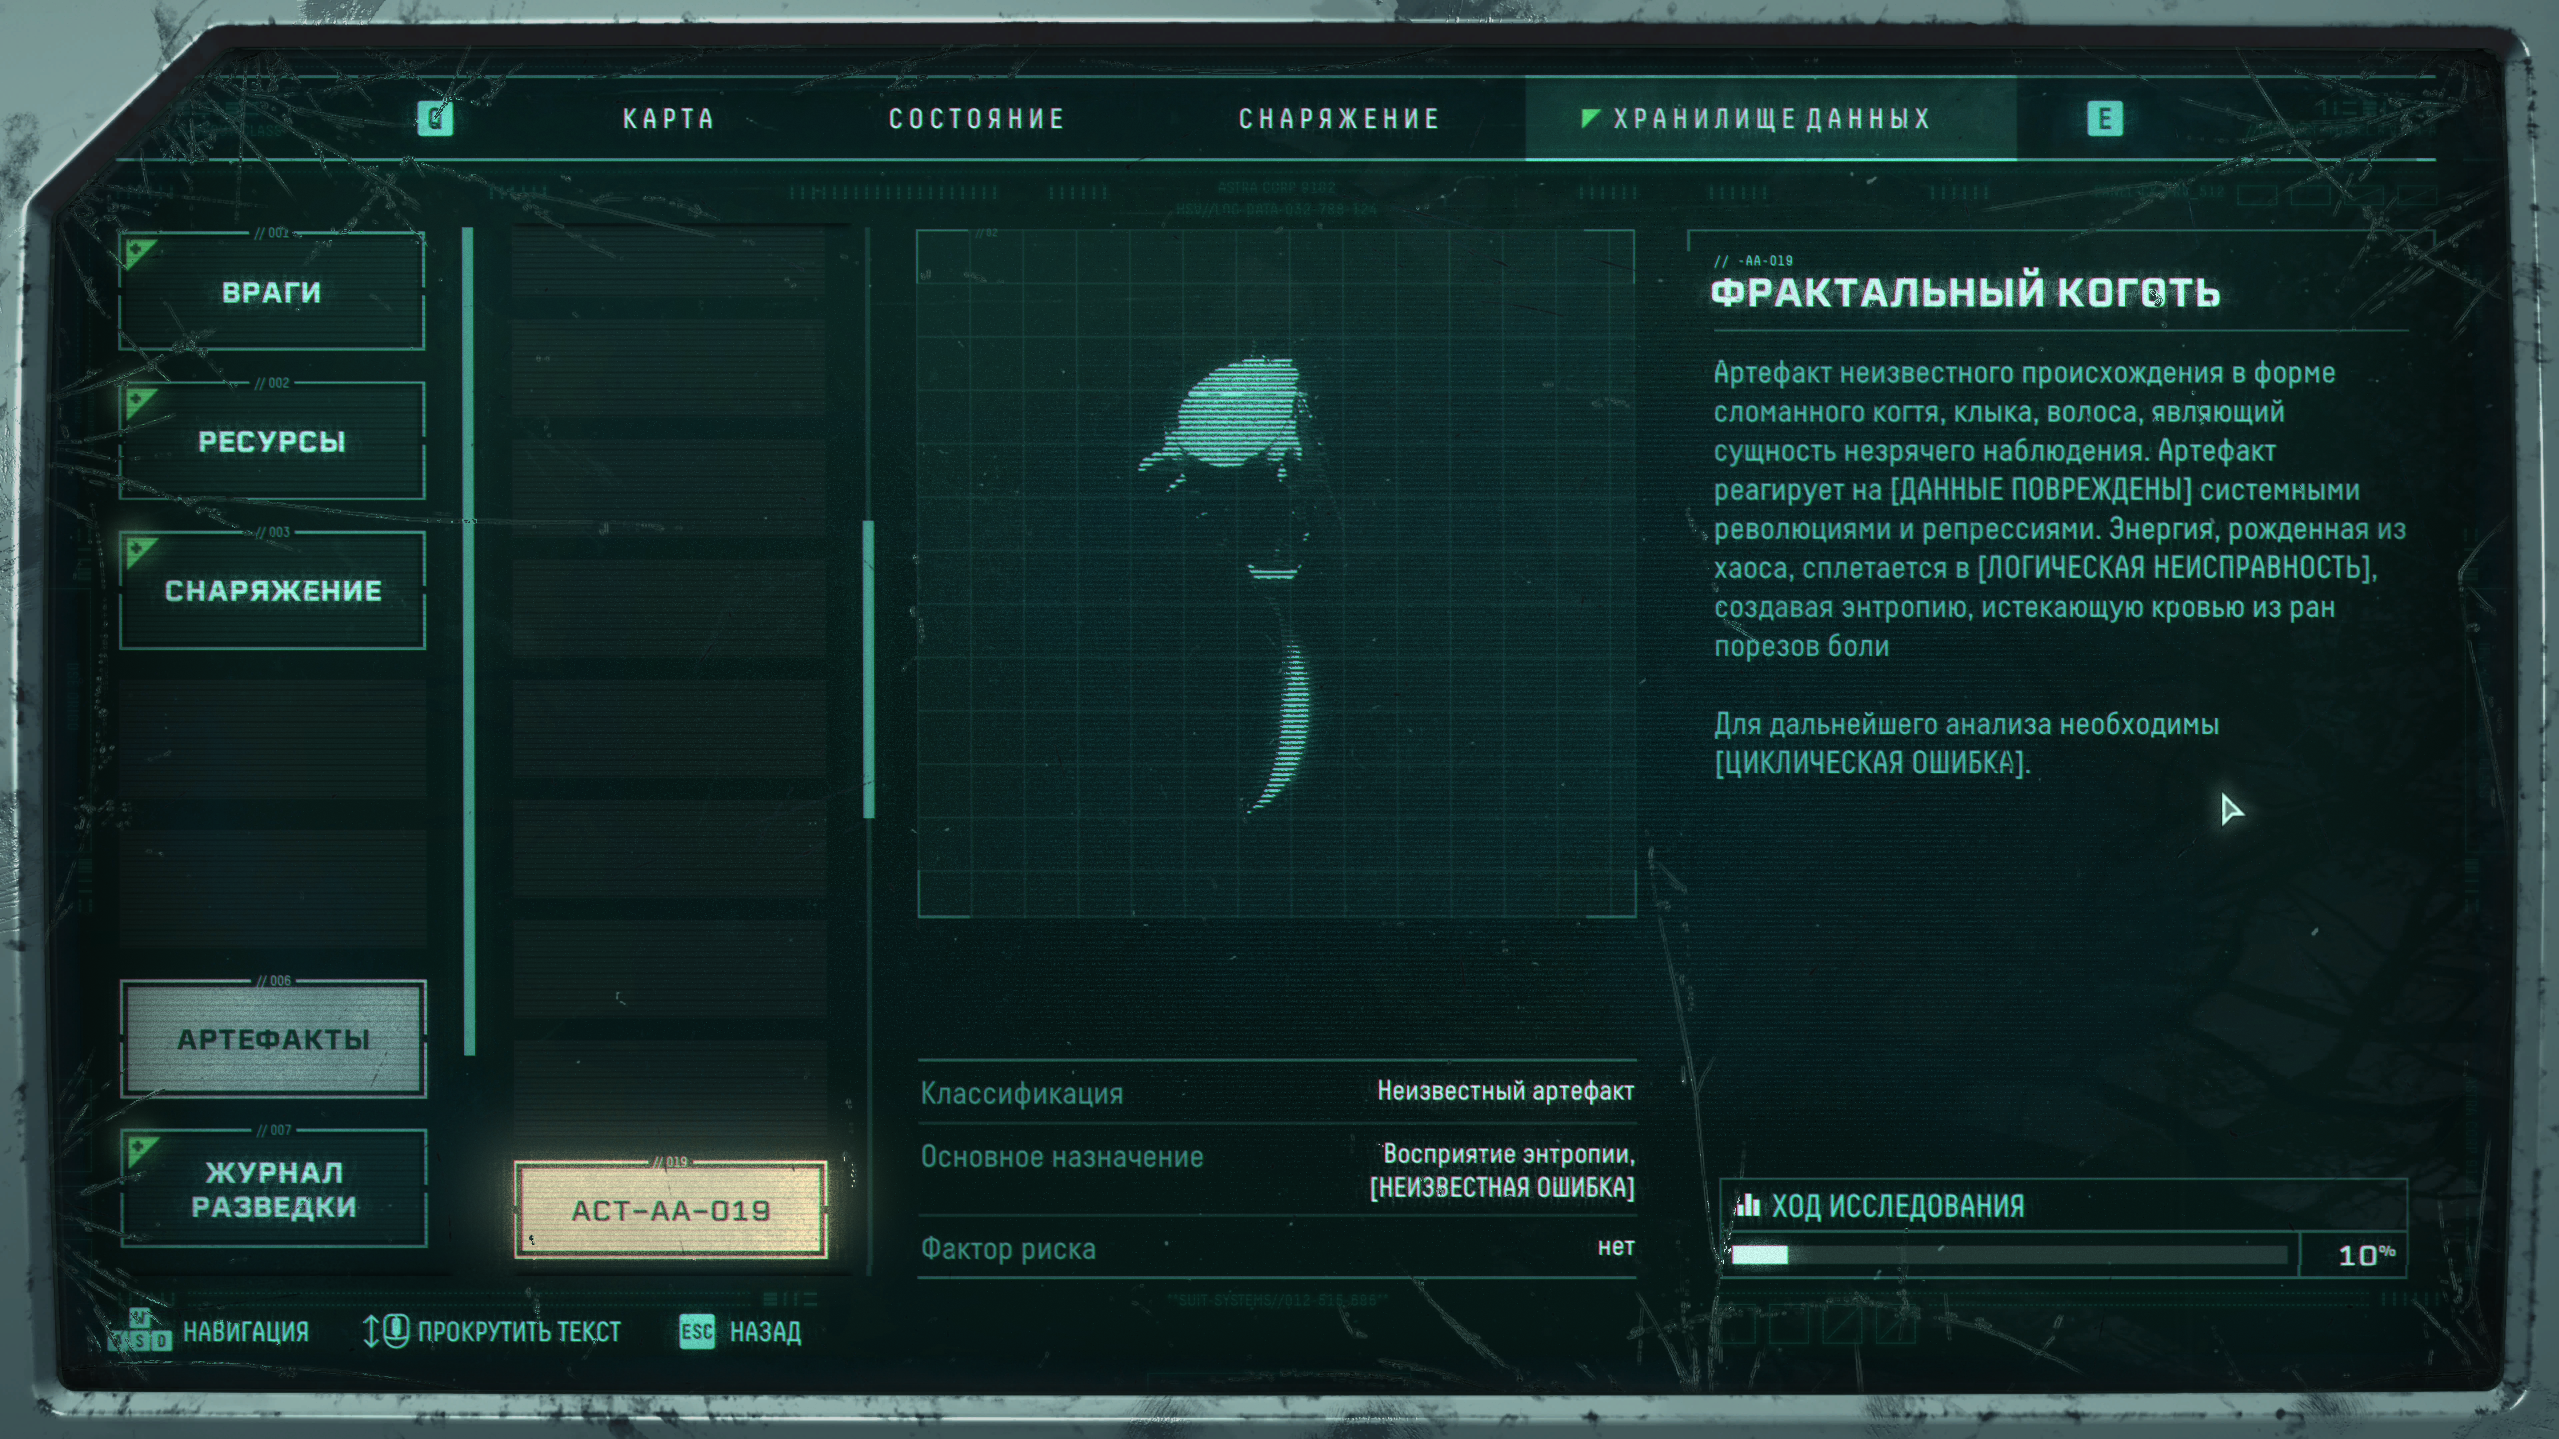
Task: Click the green flag on Хранилище данных tab
Action: point(1590,118)
